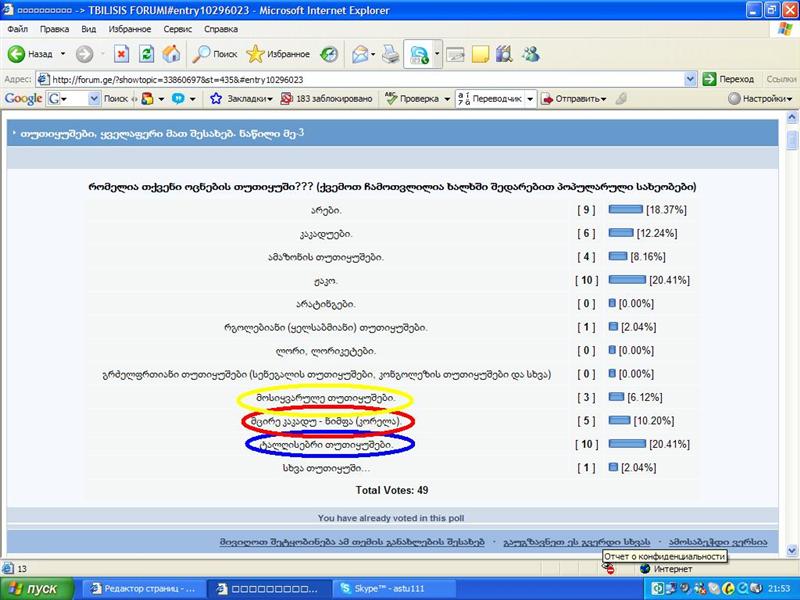800x600 pixels.
Task: Open the address bar history dropdown
Action: point(692,77)
